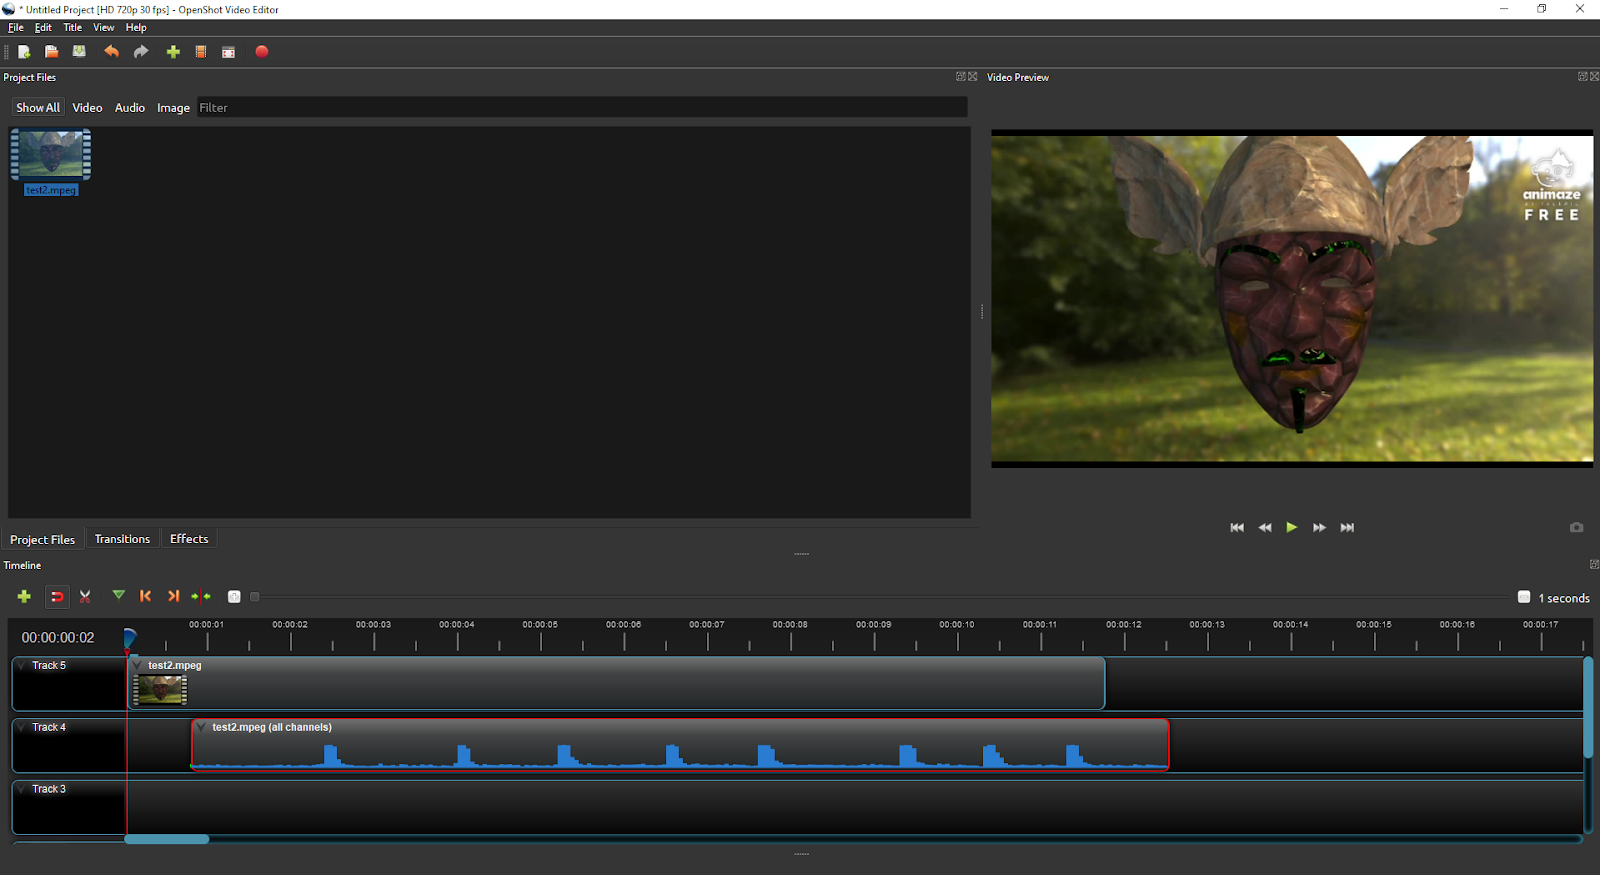
Task: Center the timeline on the playhead
Action: pyautogui.click(x=201, y=597)
